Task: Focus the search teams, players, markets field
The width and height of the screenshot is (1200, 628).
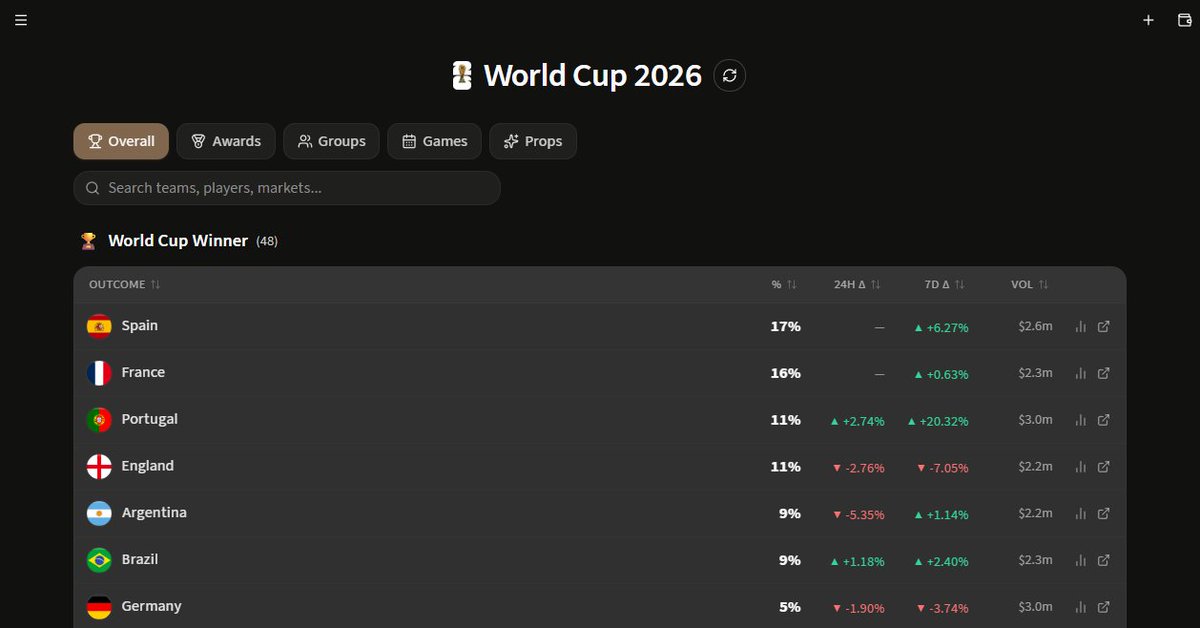Action: [x=287, y=188]
